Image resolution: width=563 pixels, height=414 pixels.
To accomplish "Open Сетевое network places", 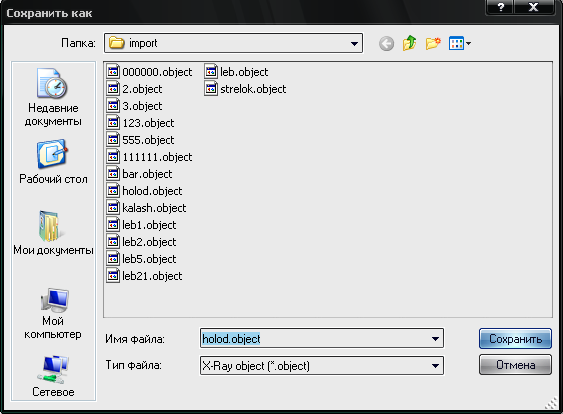I will [53, 376].
